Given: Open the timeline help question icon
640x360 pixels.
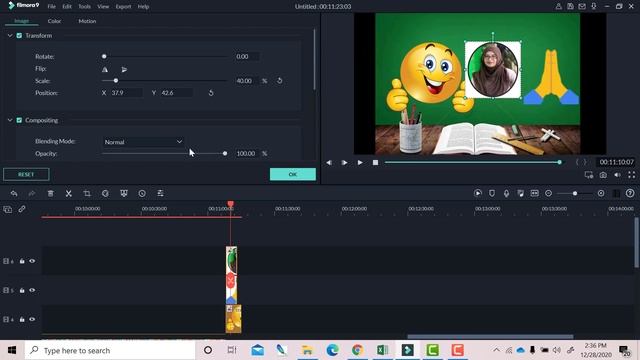Looking at the screenshot, I should 630,193.
